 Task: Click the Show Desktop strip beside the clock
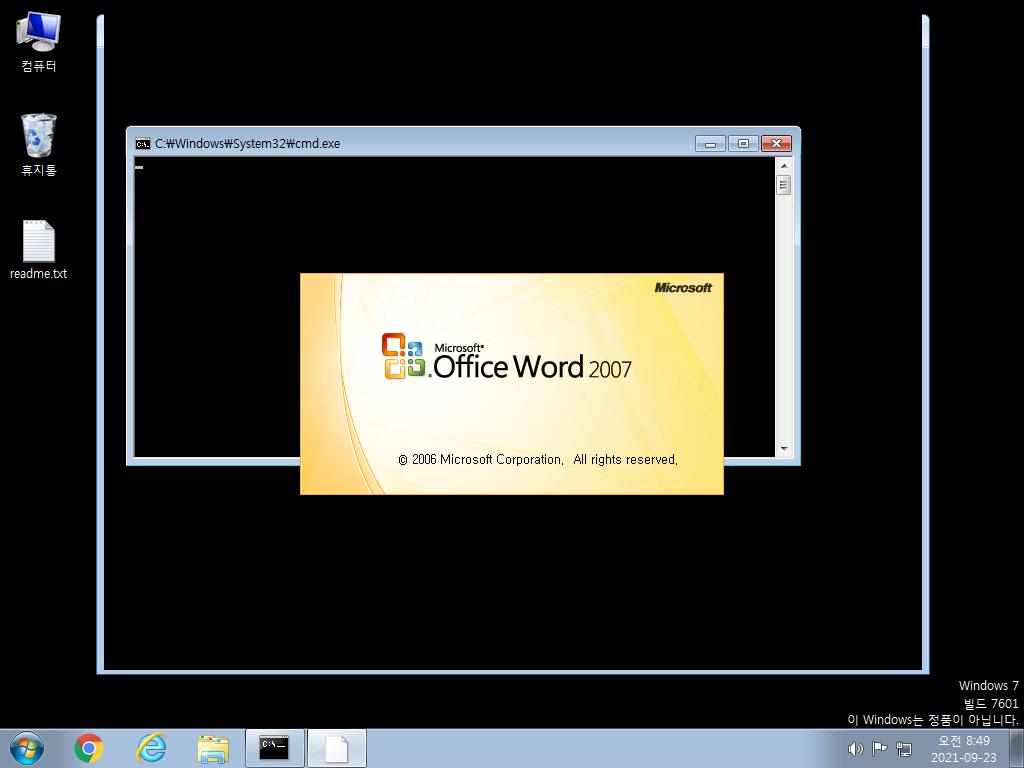[1017, 748]
